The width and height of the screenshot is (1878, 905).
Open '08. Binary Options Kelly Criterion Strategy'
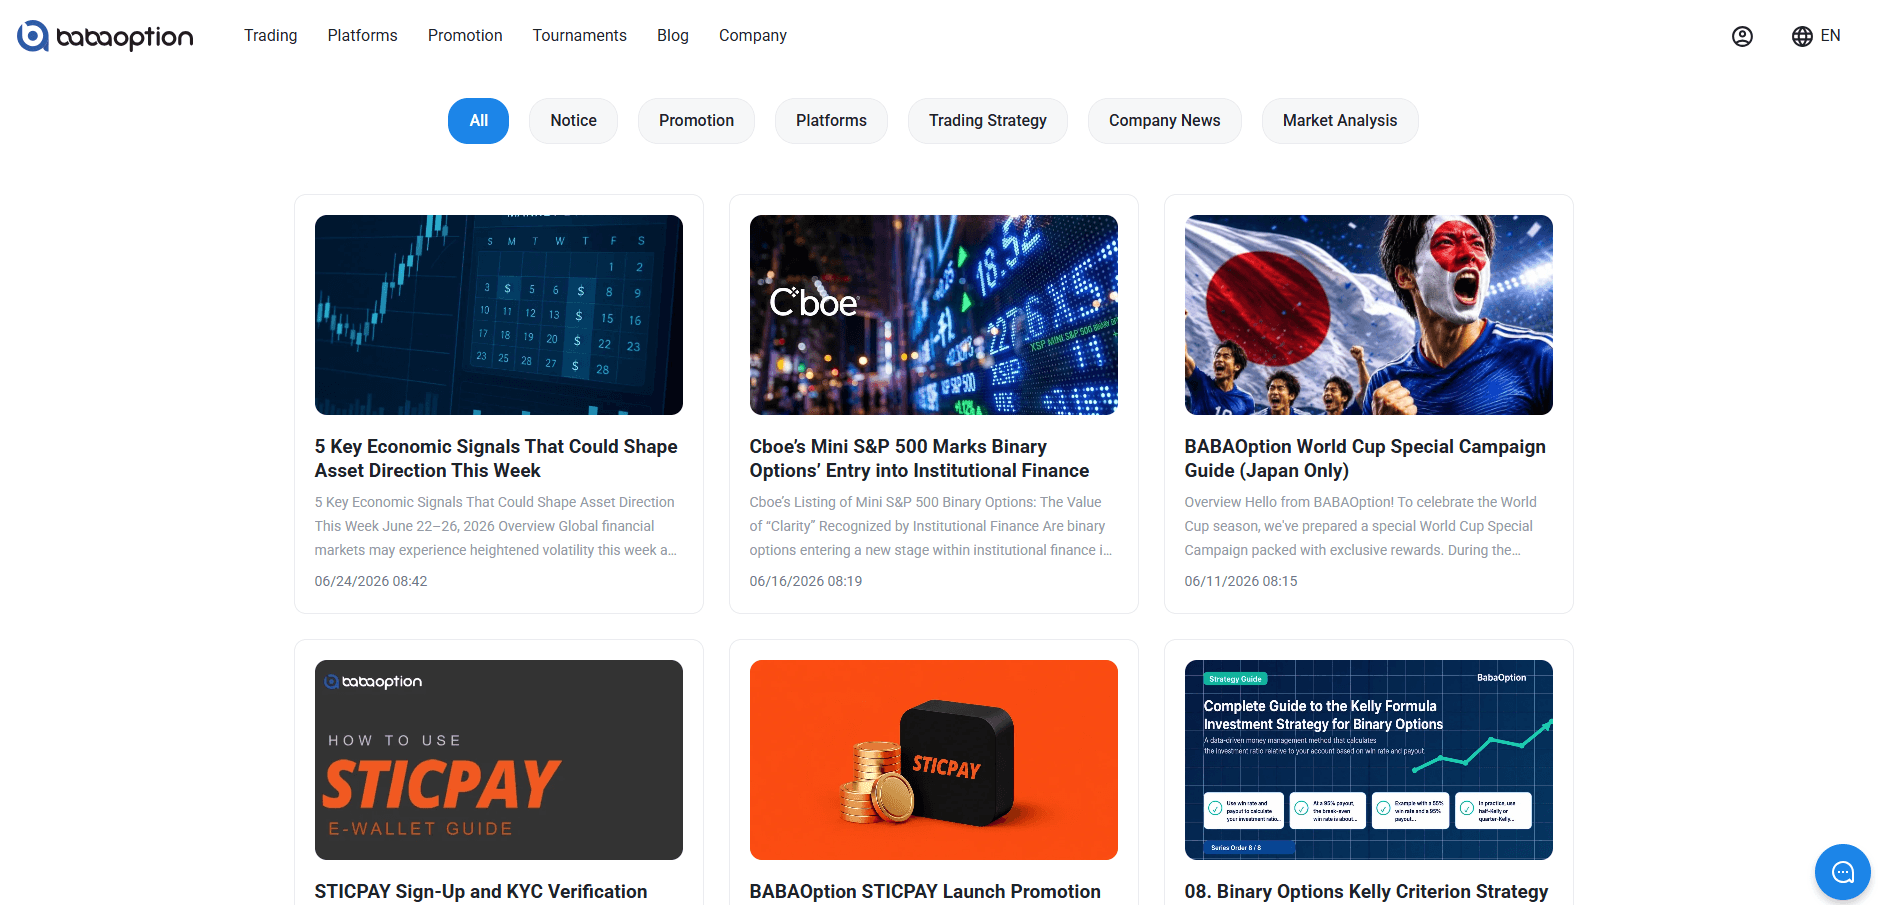pyautogui.click(x=1366, y=892)
